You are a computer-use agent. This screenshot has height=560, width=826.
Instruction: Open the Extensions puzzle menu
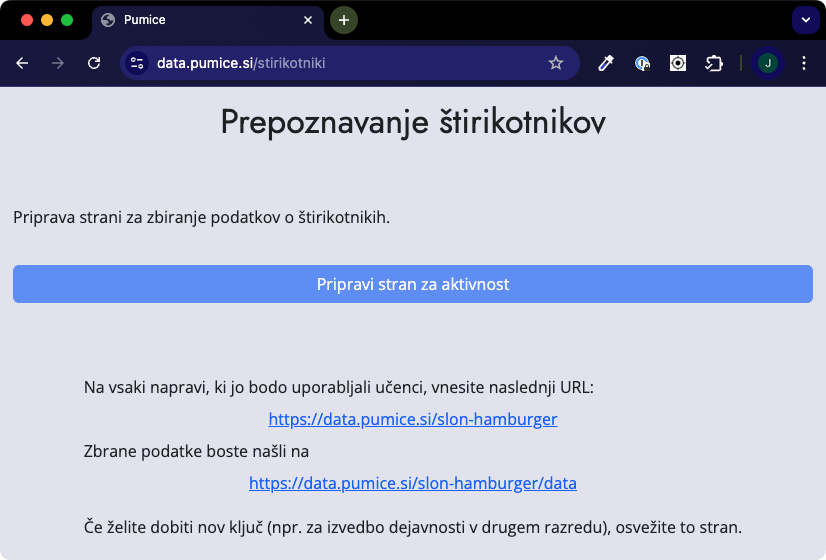click(x=714, y=63)
